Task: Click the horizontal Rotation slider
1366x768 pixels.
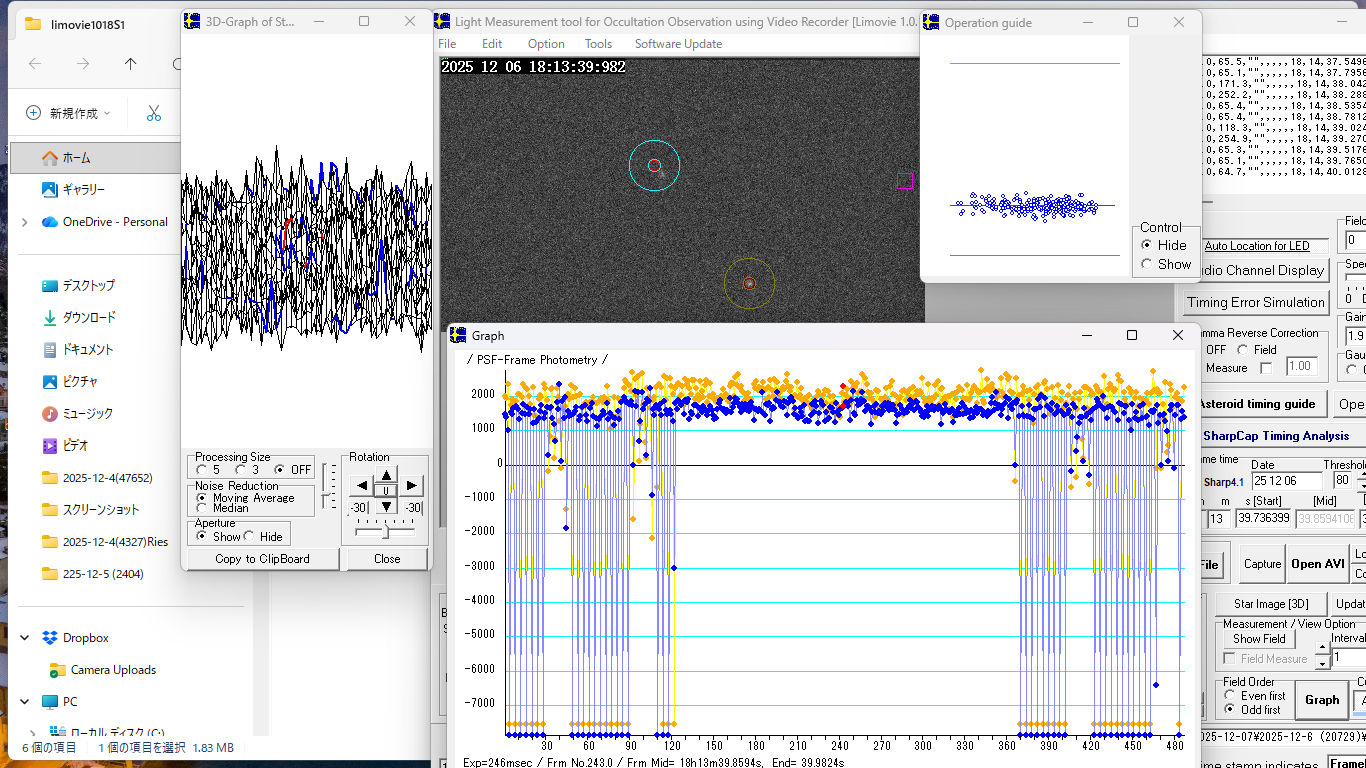Action: point(386,531)
